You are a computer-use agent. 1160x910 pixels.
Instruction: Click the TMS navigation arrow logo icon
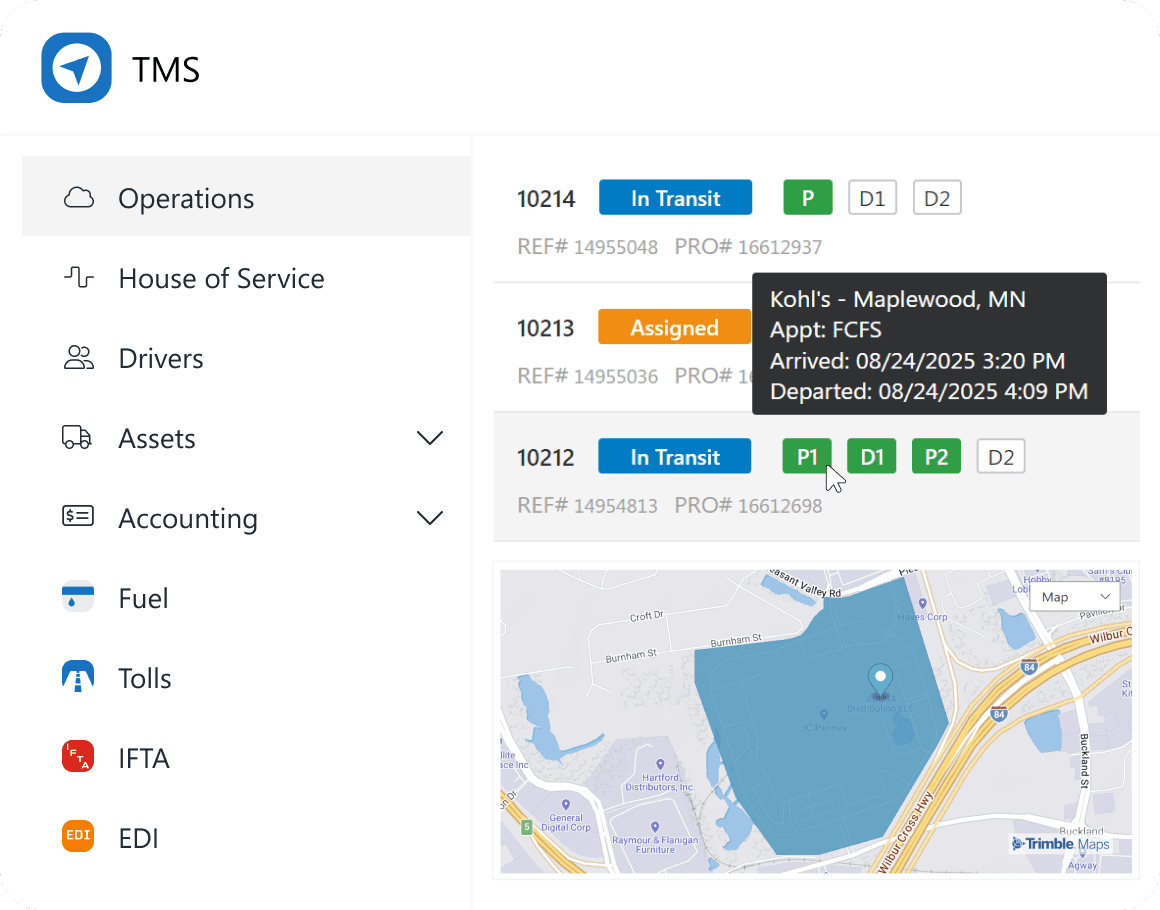point(75,67)
